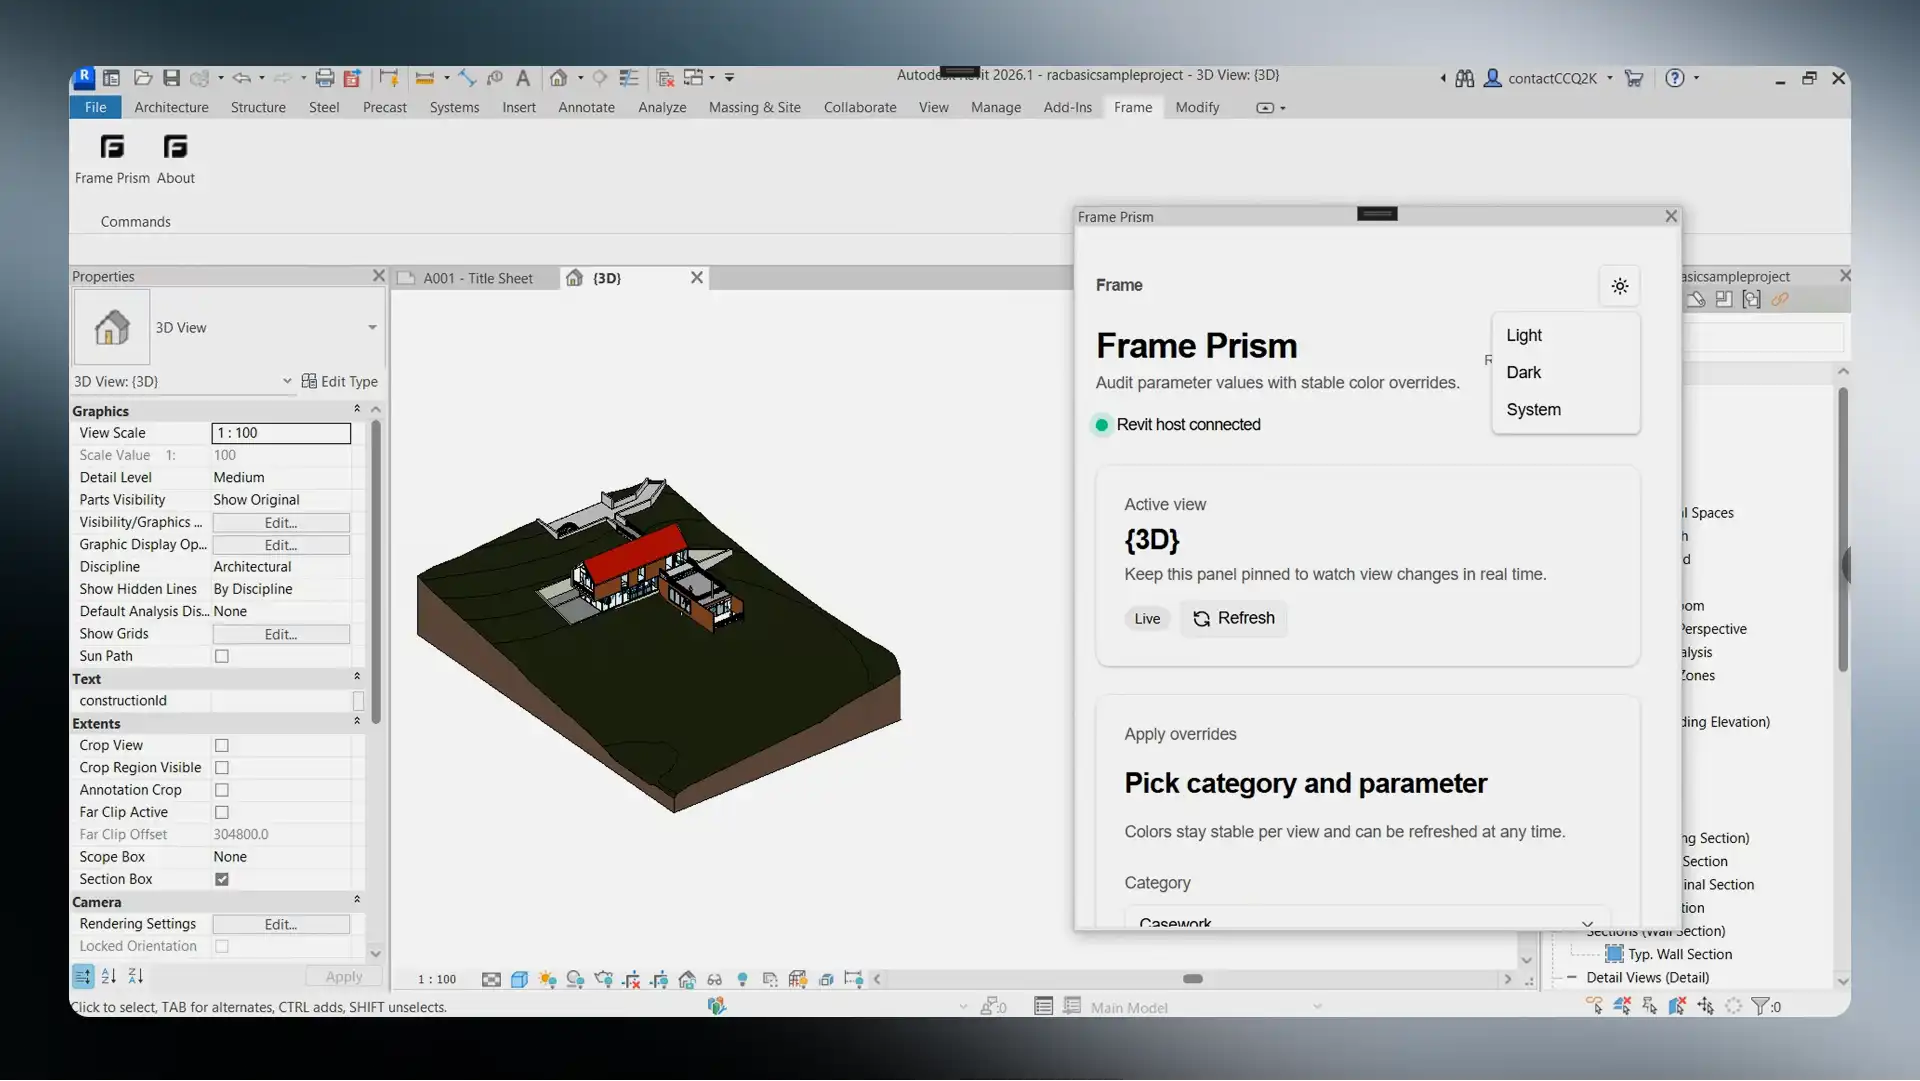The width and height of the screenshot is (1920, 1081).
Task: Click the Save icon in quick access toolbar
Action: [170, 78]
